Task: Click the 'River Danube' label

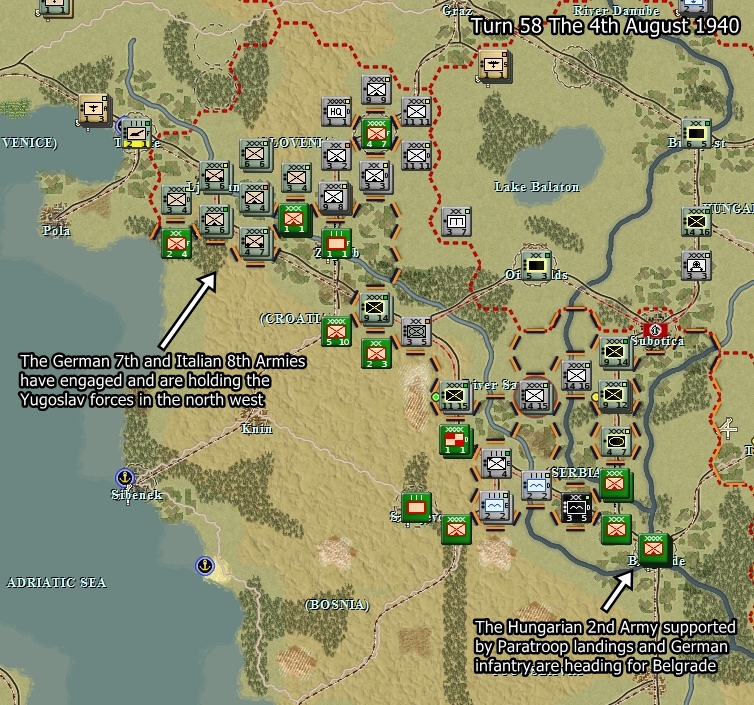Action: (x=616, y=10)
